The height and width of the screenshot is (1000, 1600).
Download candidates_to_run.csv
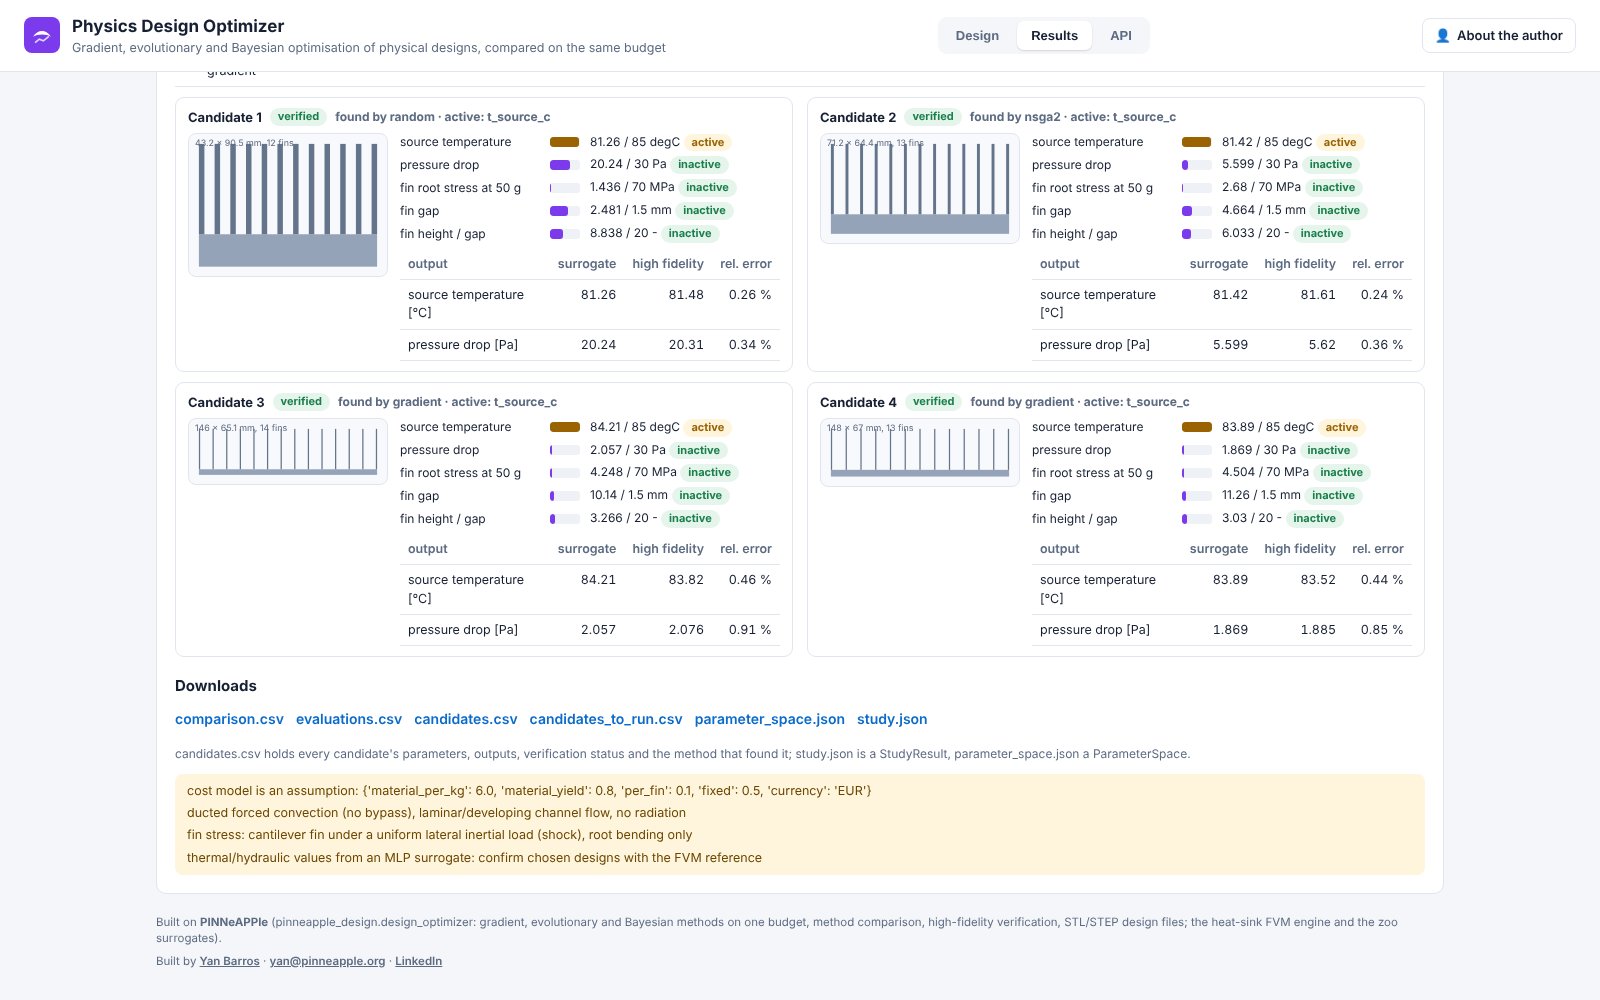coord(606,719)
